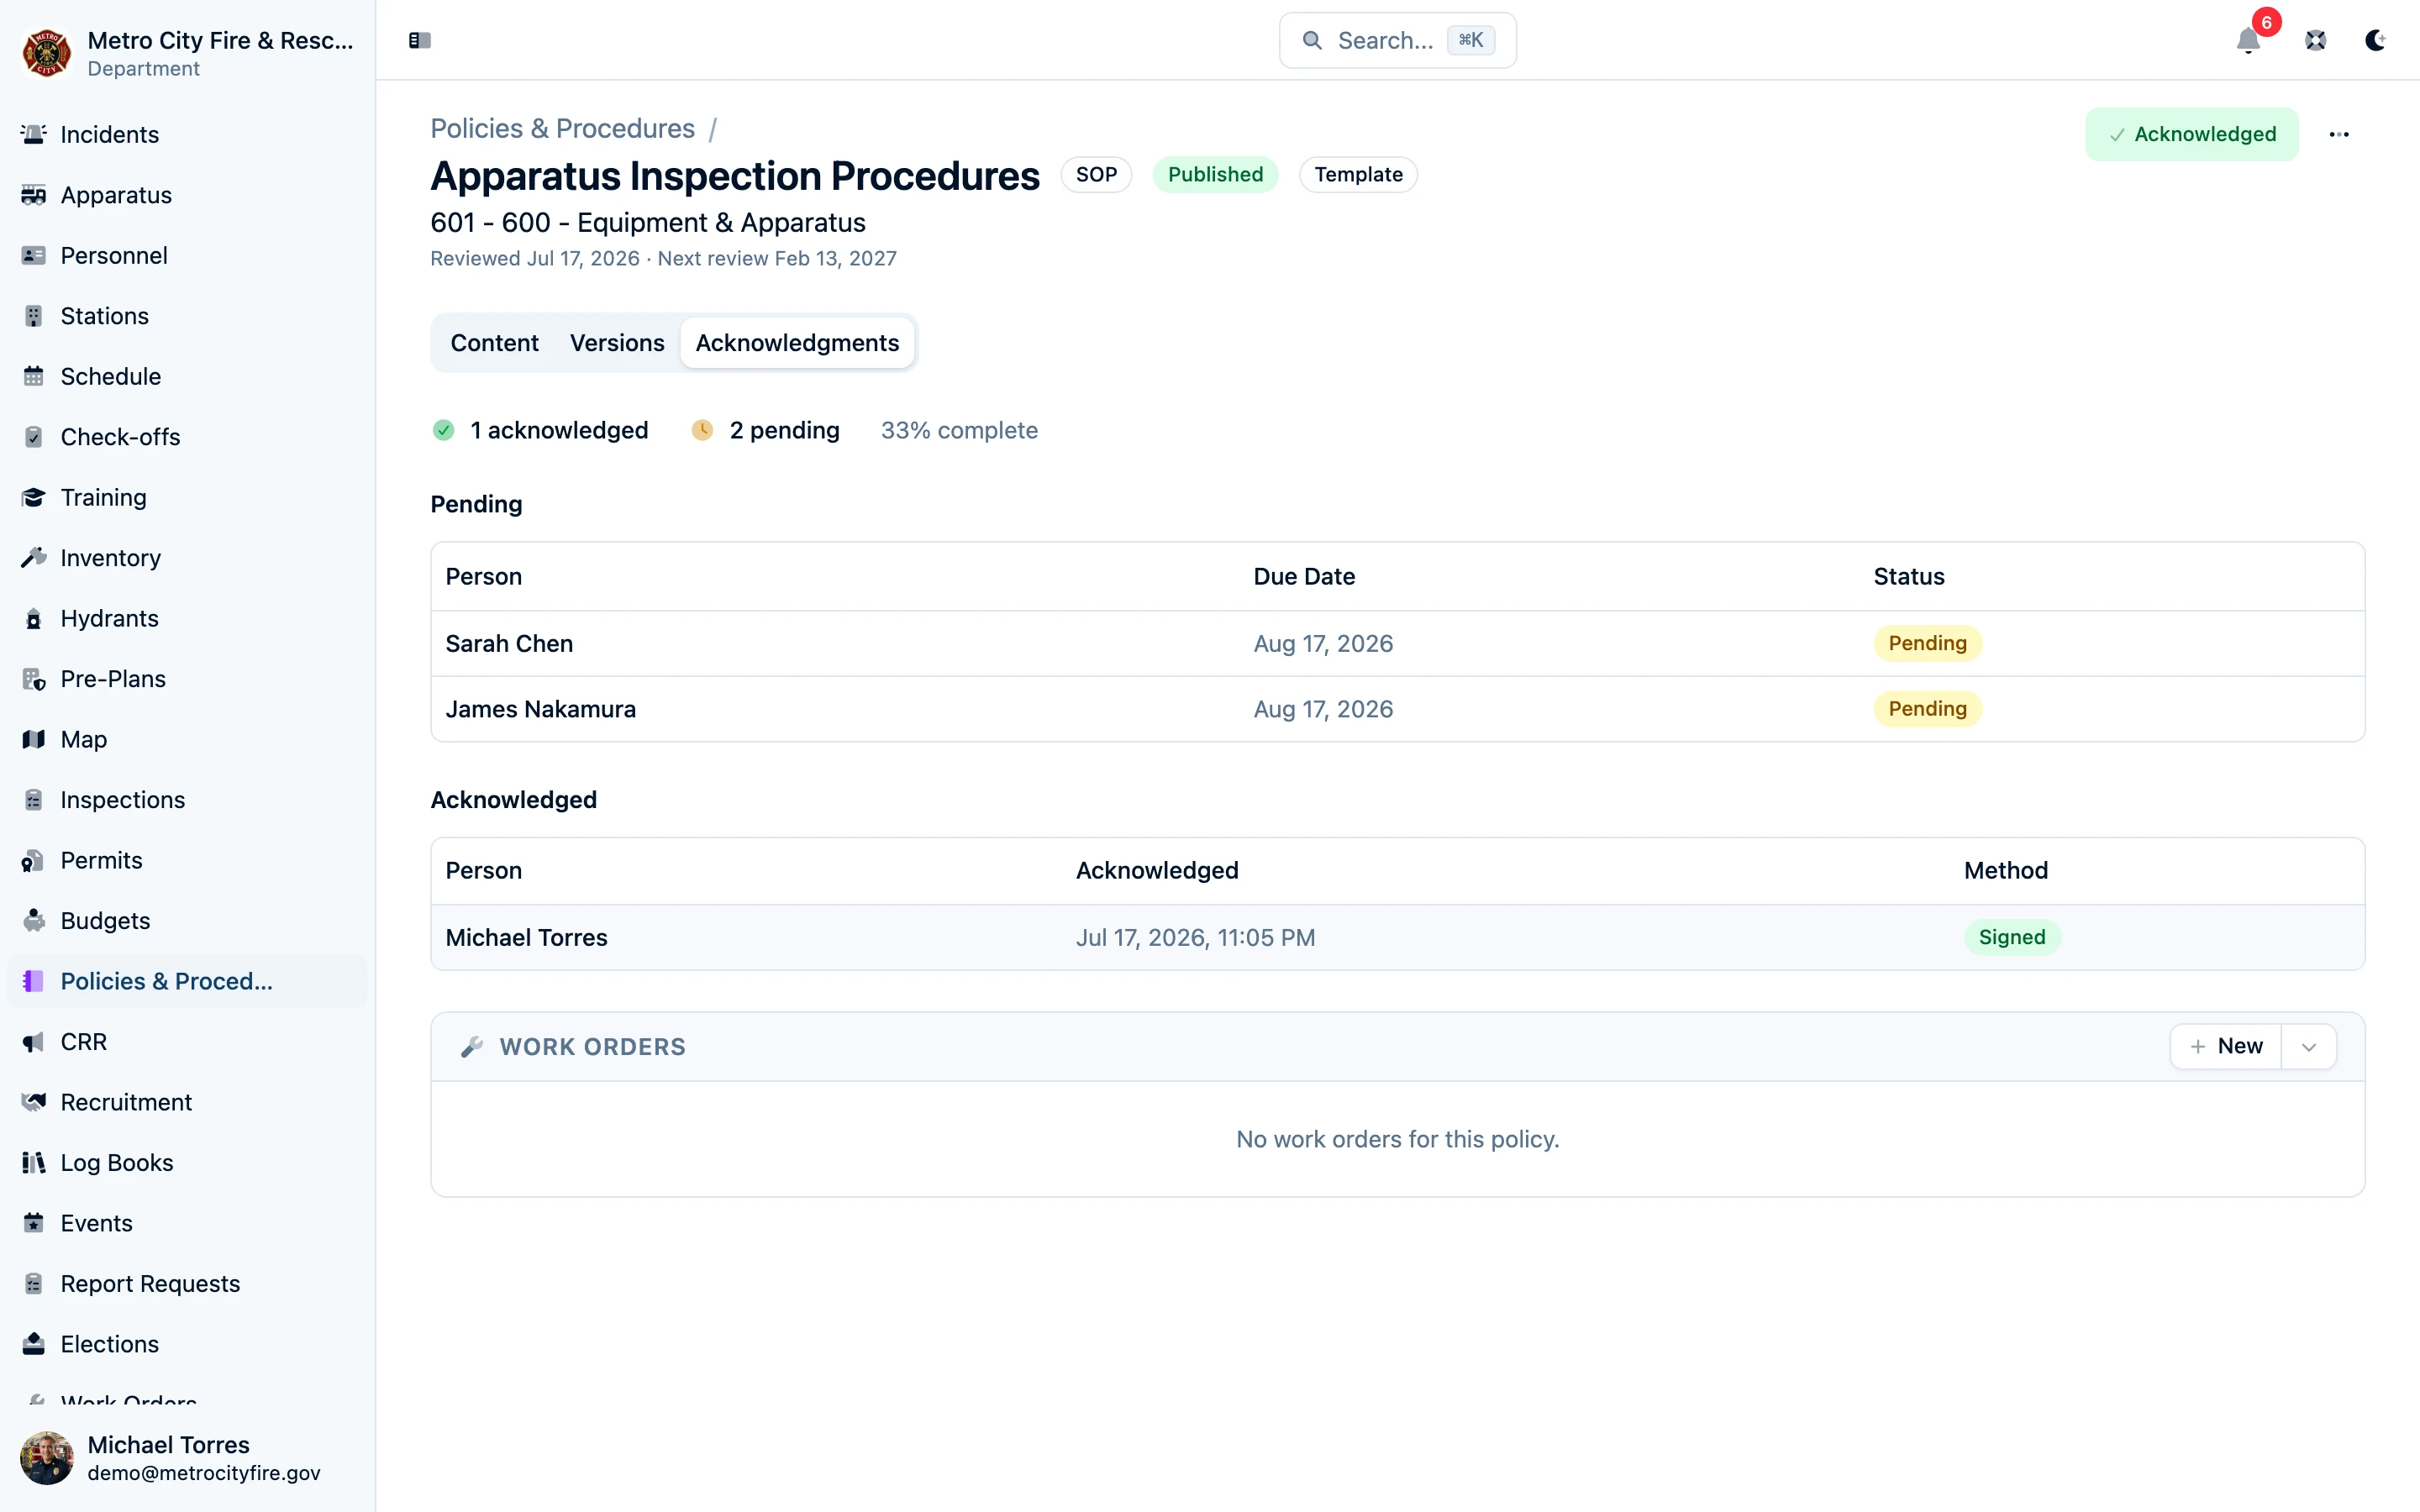Click the Events calendar star icon

tap(34, 1223)
